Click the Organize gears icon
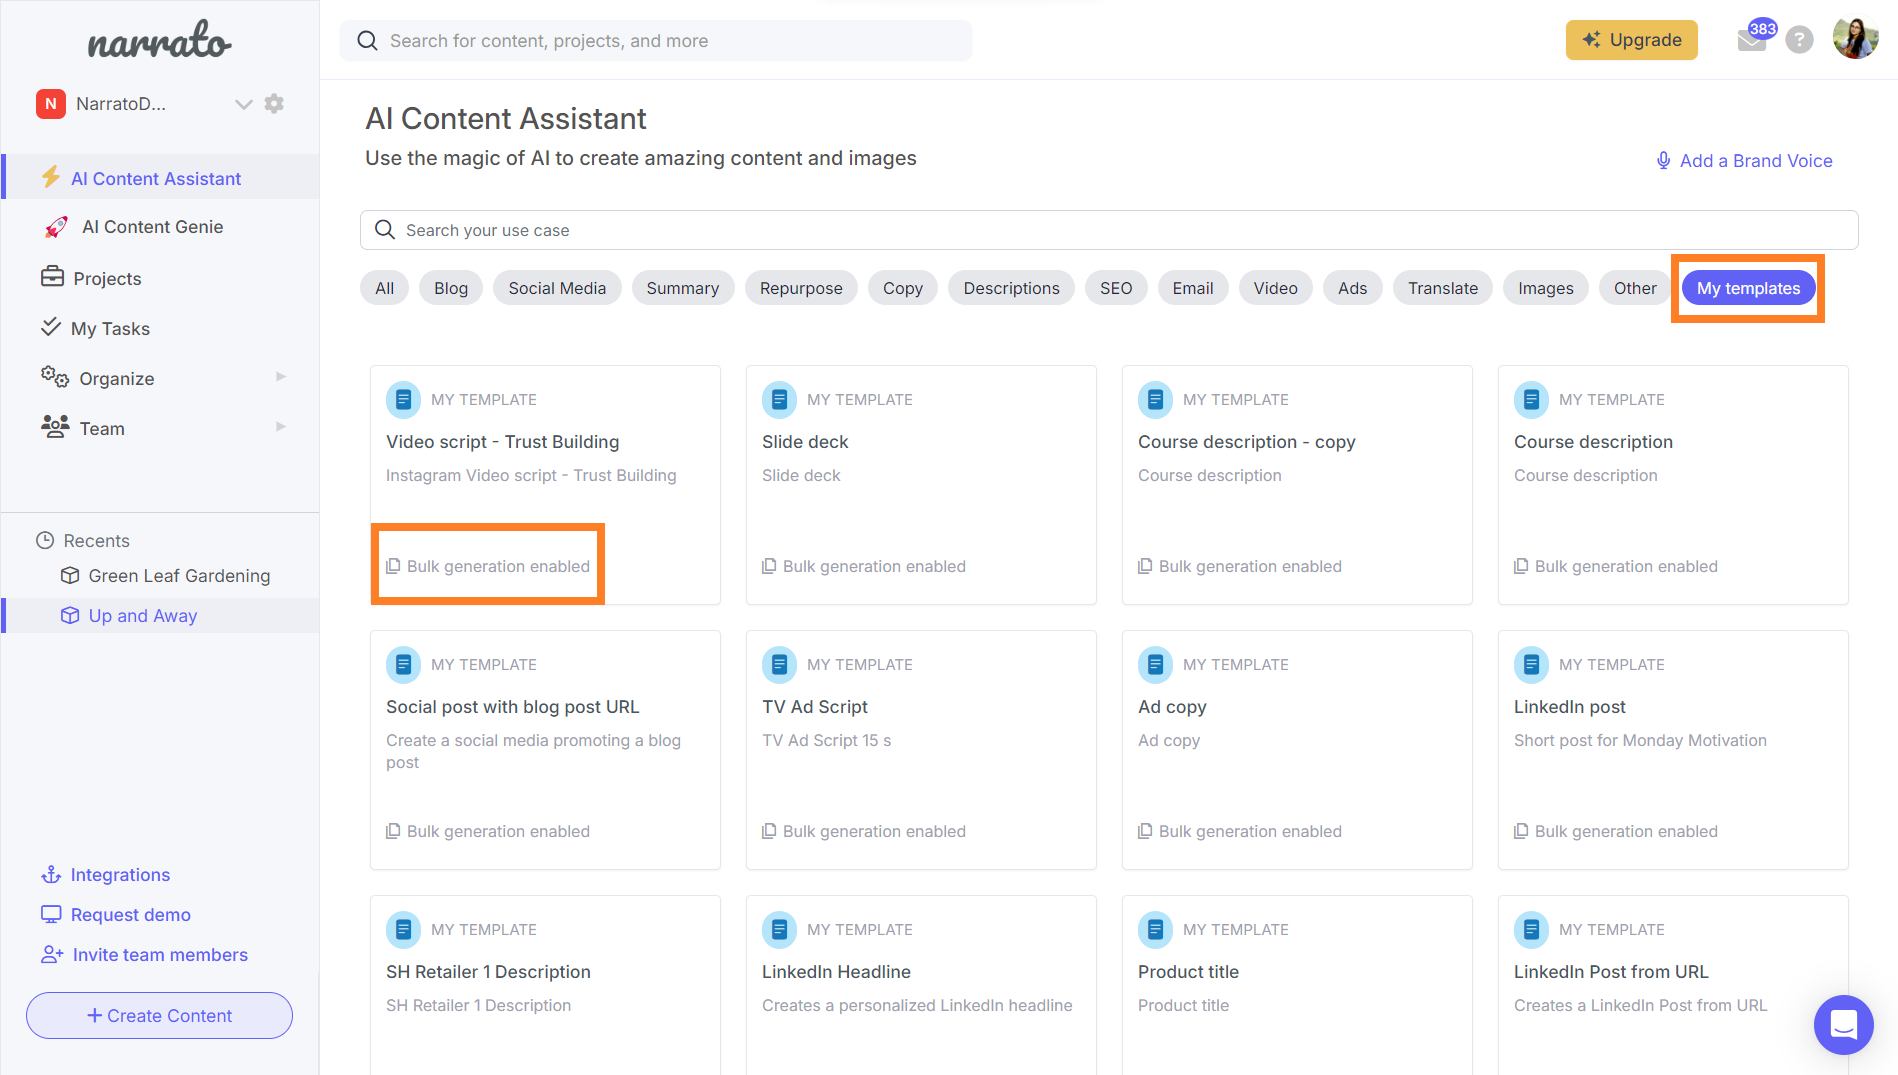 [54, 377]
